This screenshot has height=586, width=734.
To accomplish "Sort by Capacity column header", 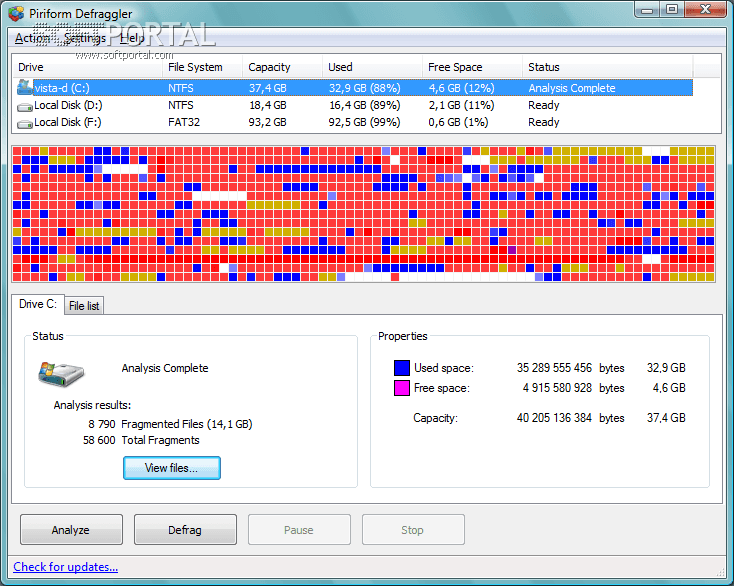I will [x=282, y=67].
